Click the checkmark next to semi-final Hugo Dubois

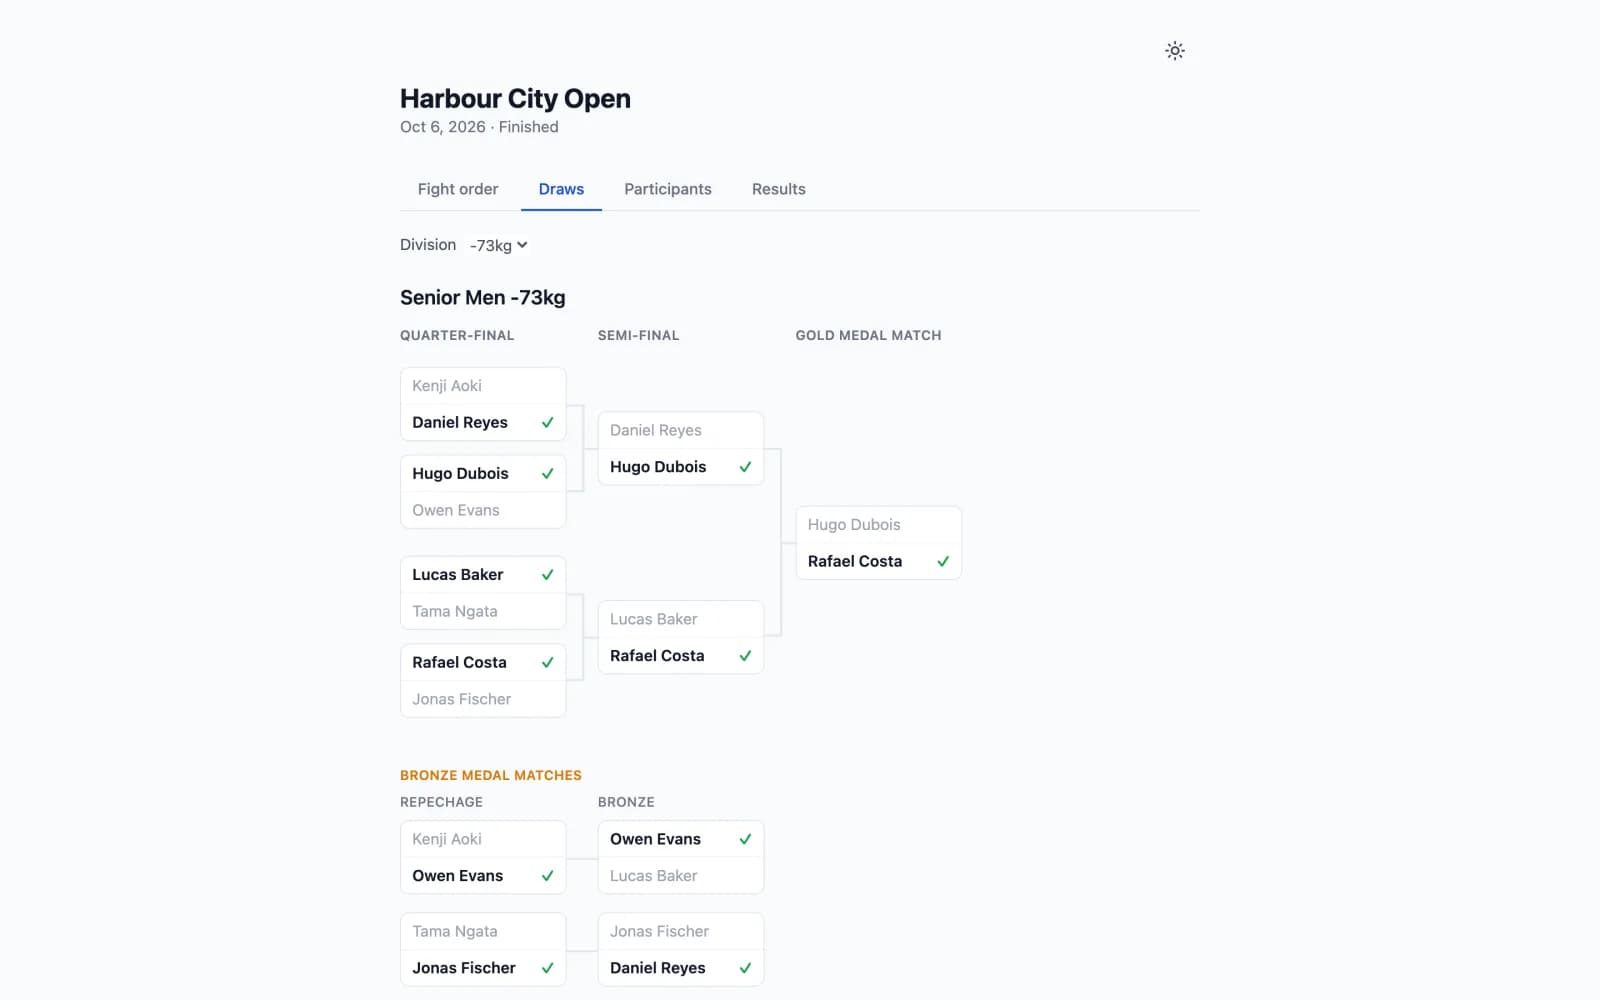[745, 467]
